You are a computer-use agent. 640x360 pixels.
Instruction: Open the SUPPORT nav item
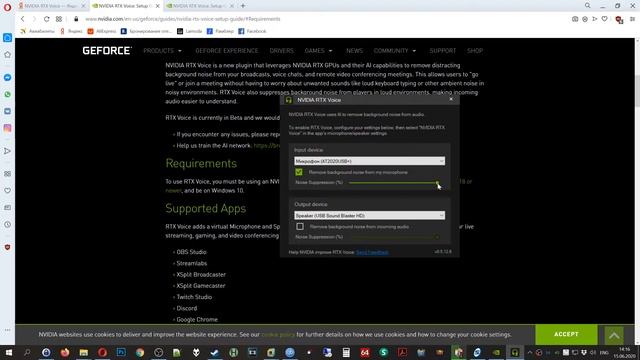point(442,51)
